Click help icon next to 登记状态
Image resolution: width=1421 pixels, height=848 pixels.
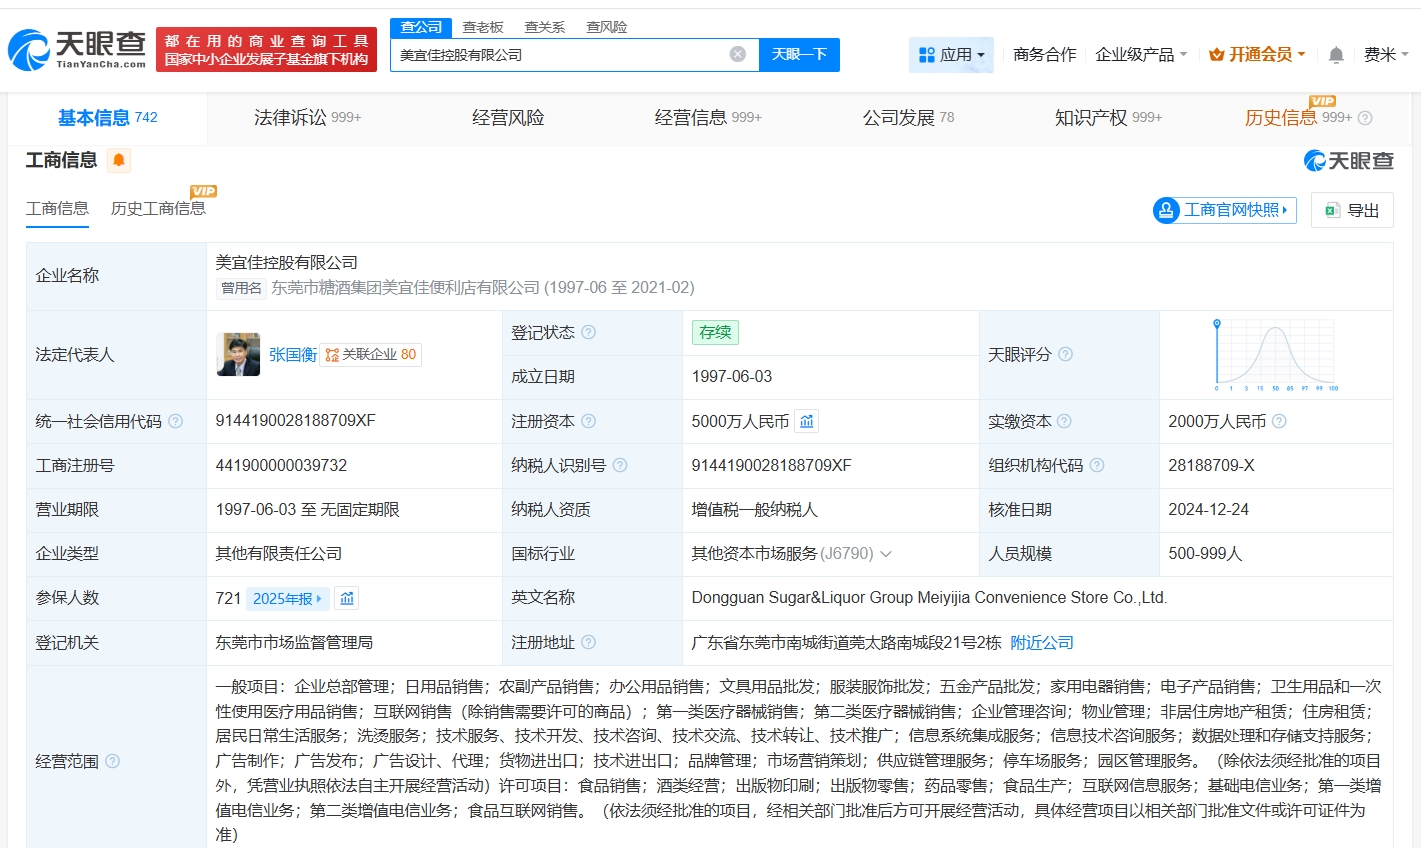[588, 332]
